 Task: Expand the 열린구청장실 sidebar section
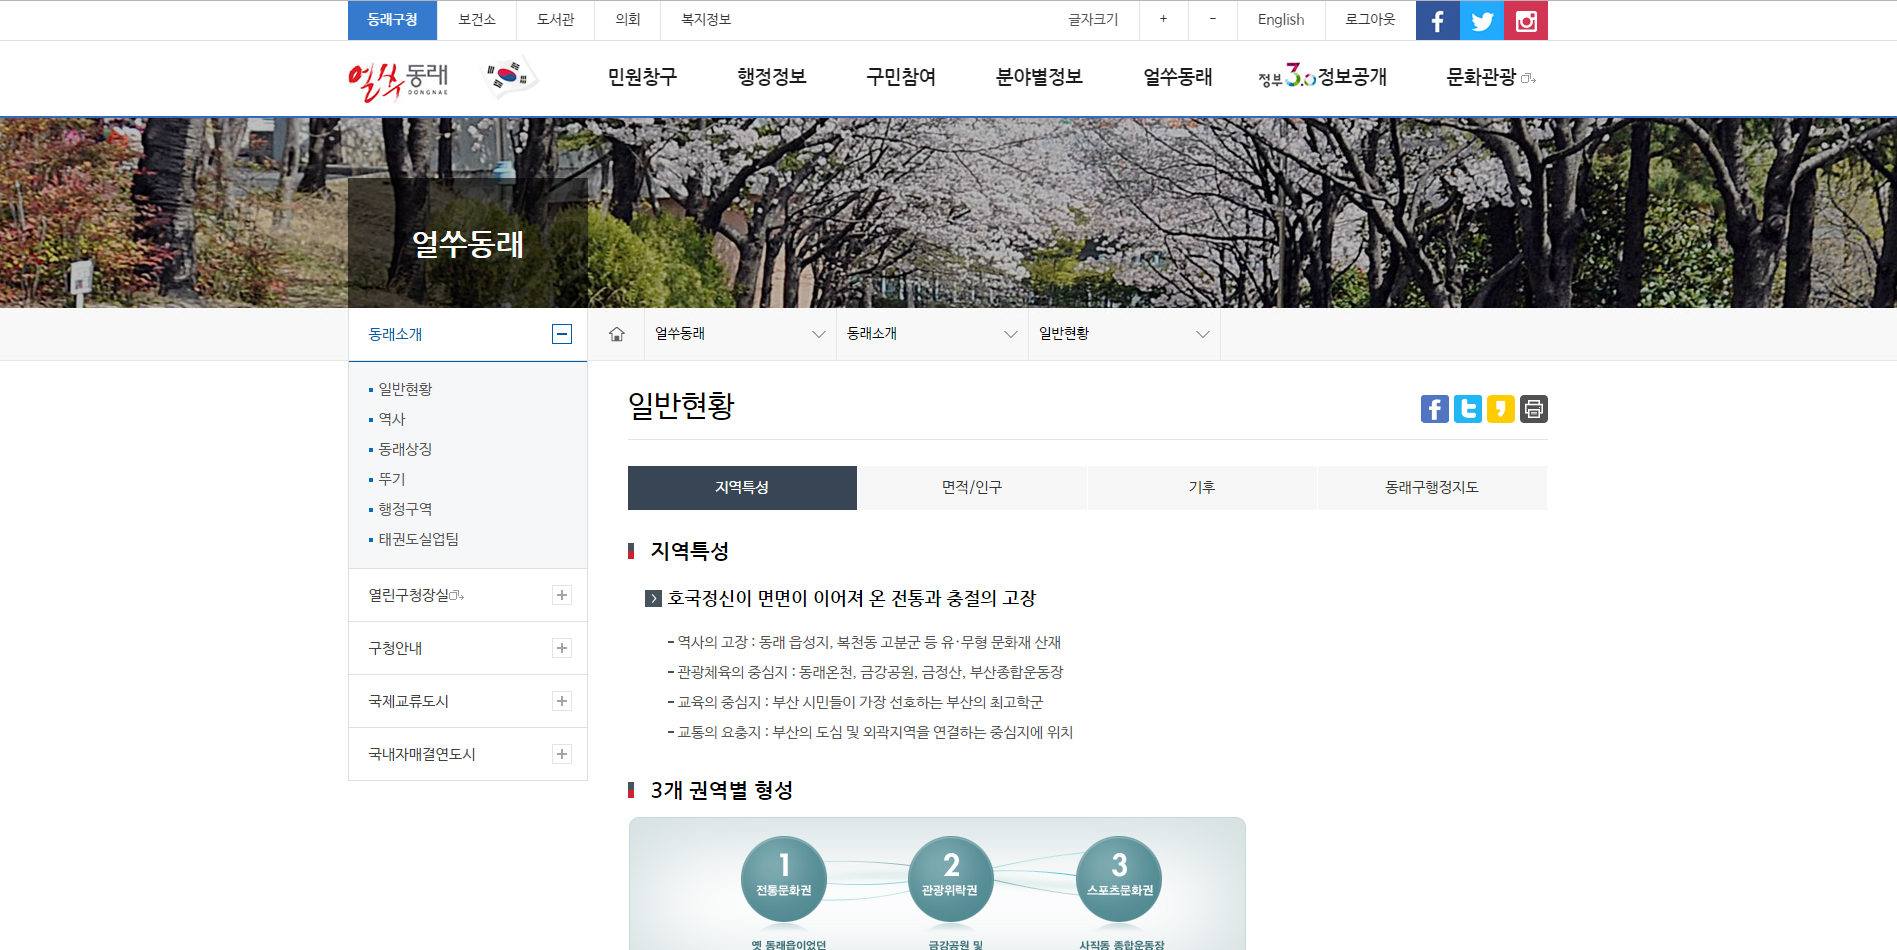tap(562, 595)
